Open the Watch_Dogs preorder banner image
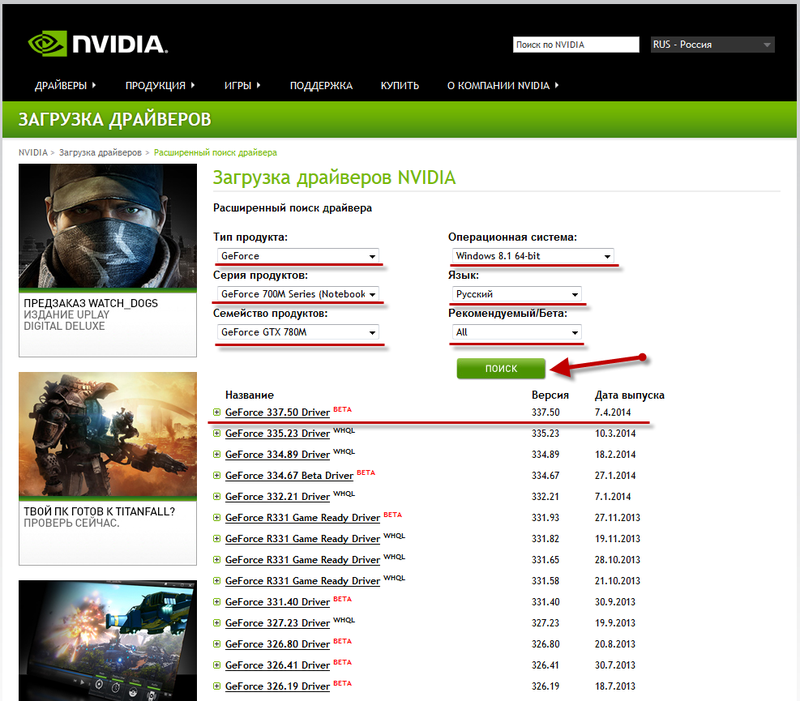 [108, 226]
